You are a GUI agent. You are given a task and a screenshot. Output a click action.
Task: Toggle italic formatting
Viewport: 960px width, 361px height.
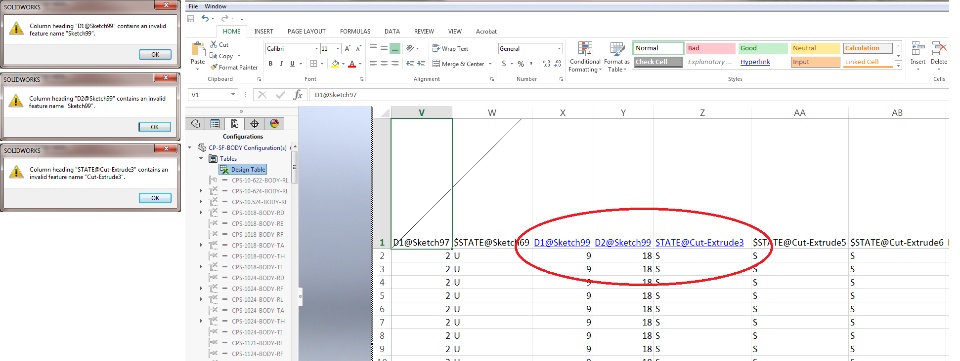[x=282, y=64]
